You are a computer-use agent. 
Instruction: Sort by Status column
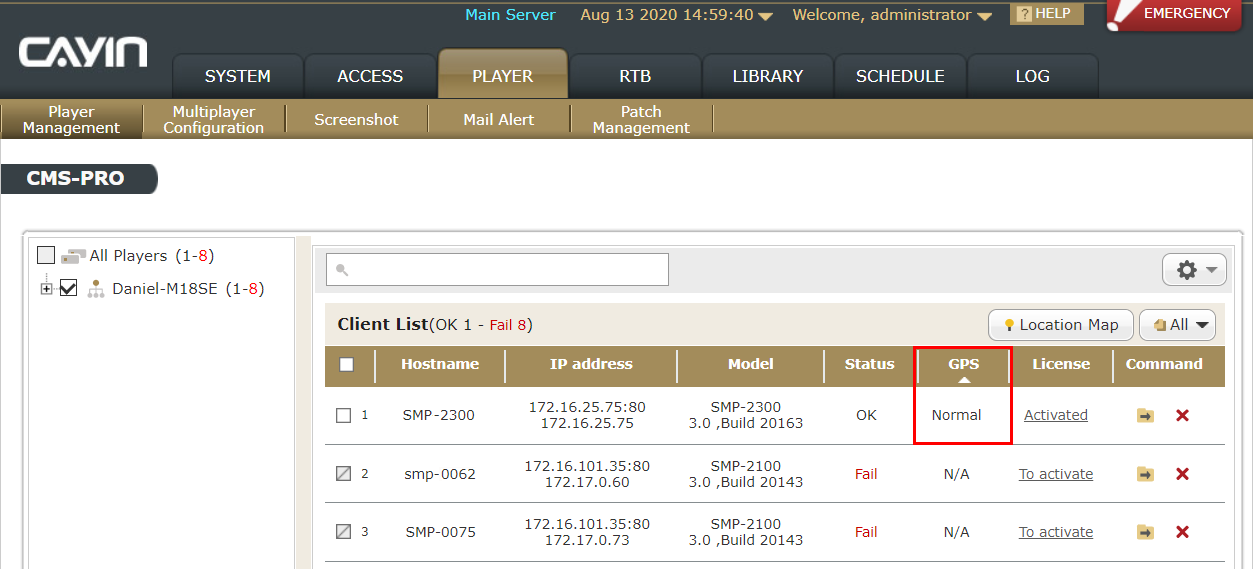pyautogui.click(x=869, y=364)
